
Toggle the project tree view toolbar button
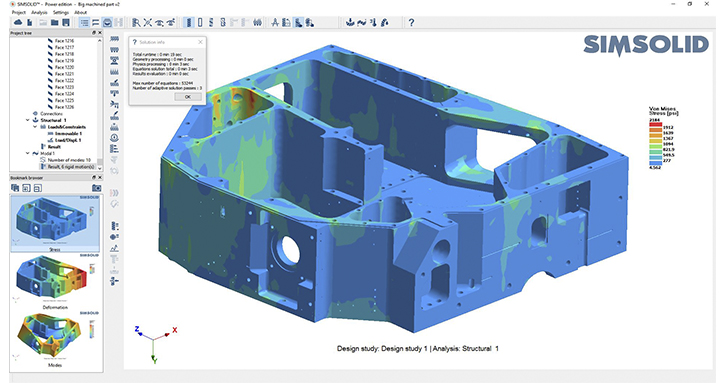(x=84, y=22)
